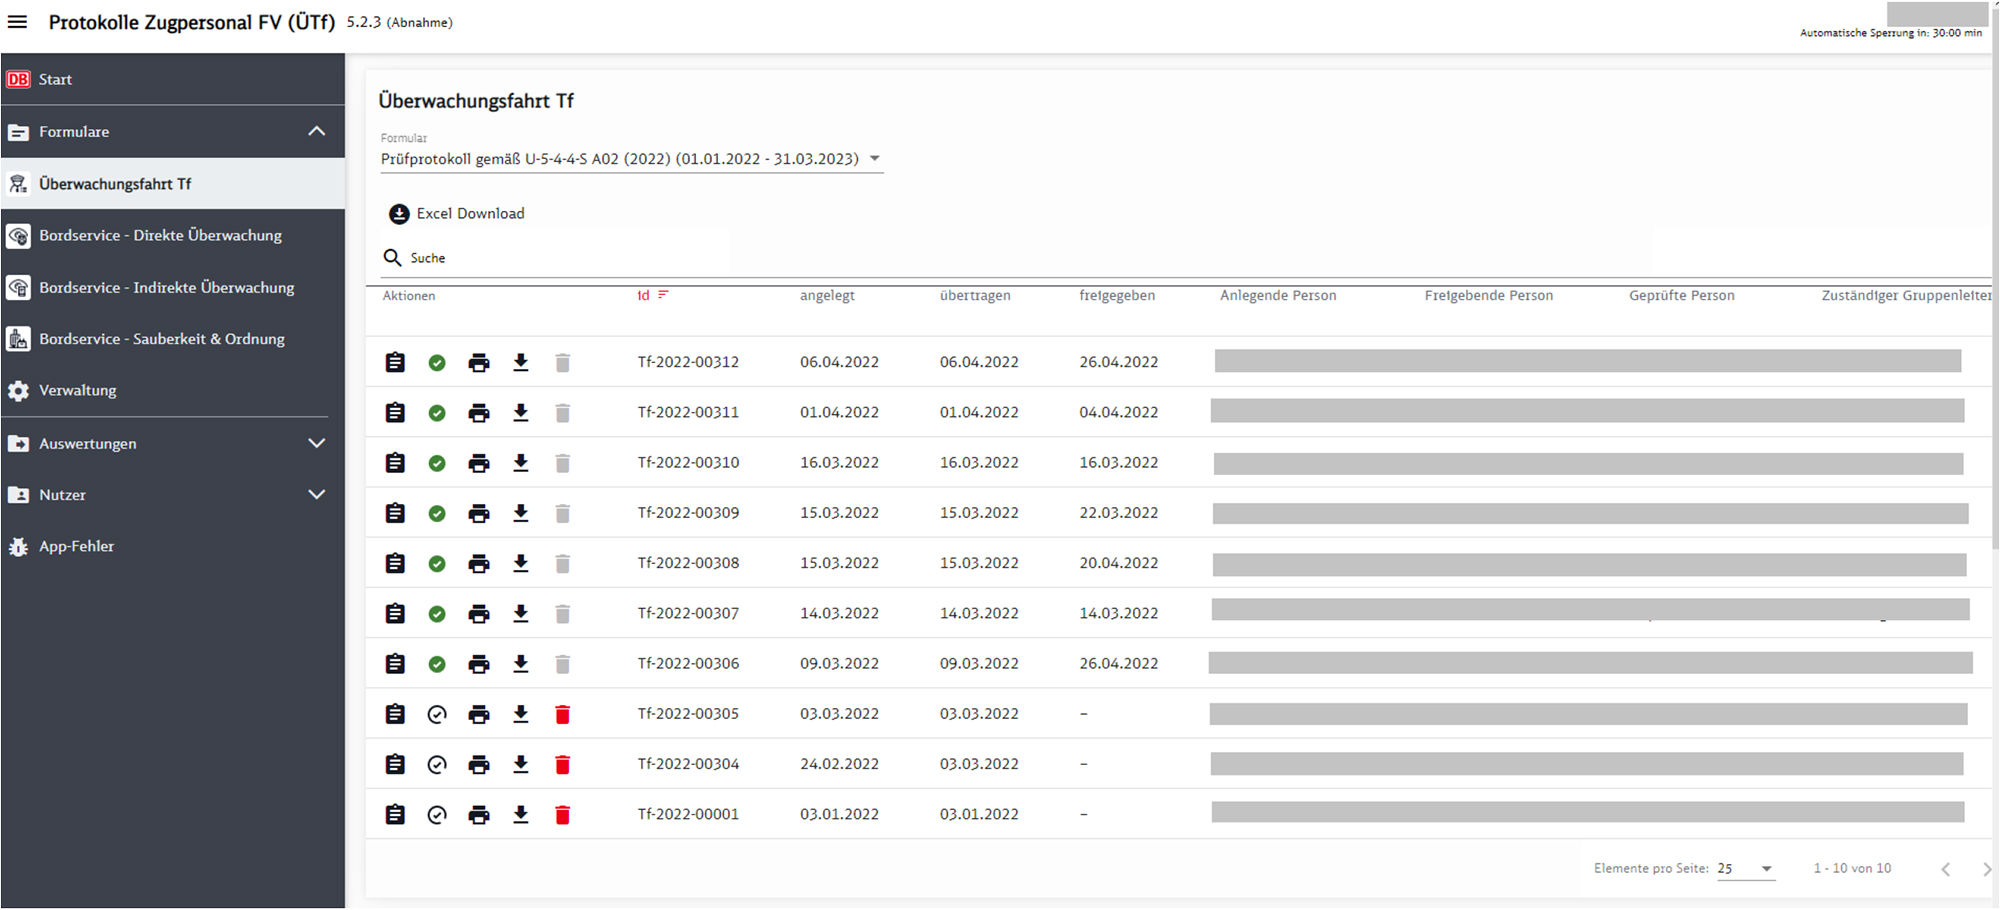Click green approved status icon for Tf-2022-00308
The height and width of the screenshot is (910, 2000).
(437, 564)
